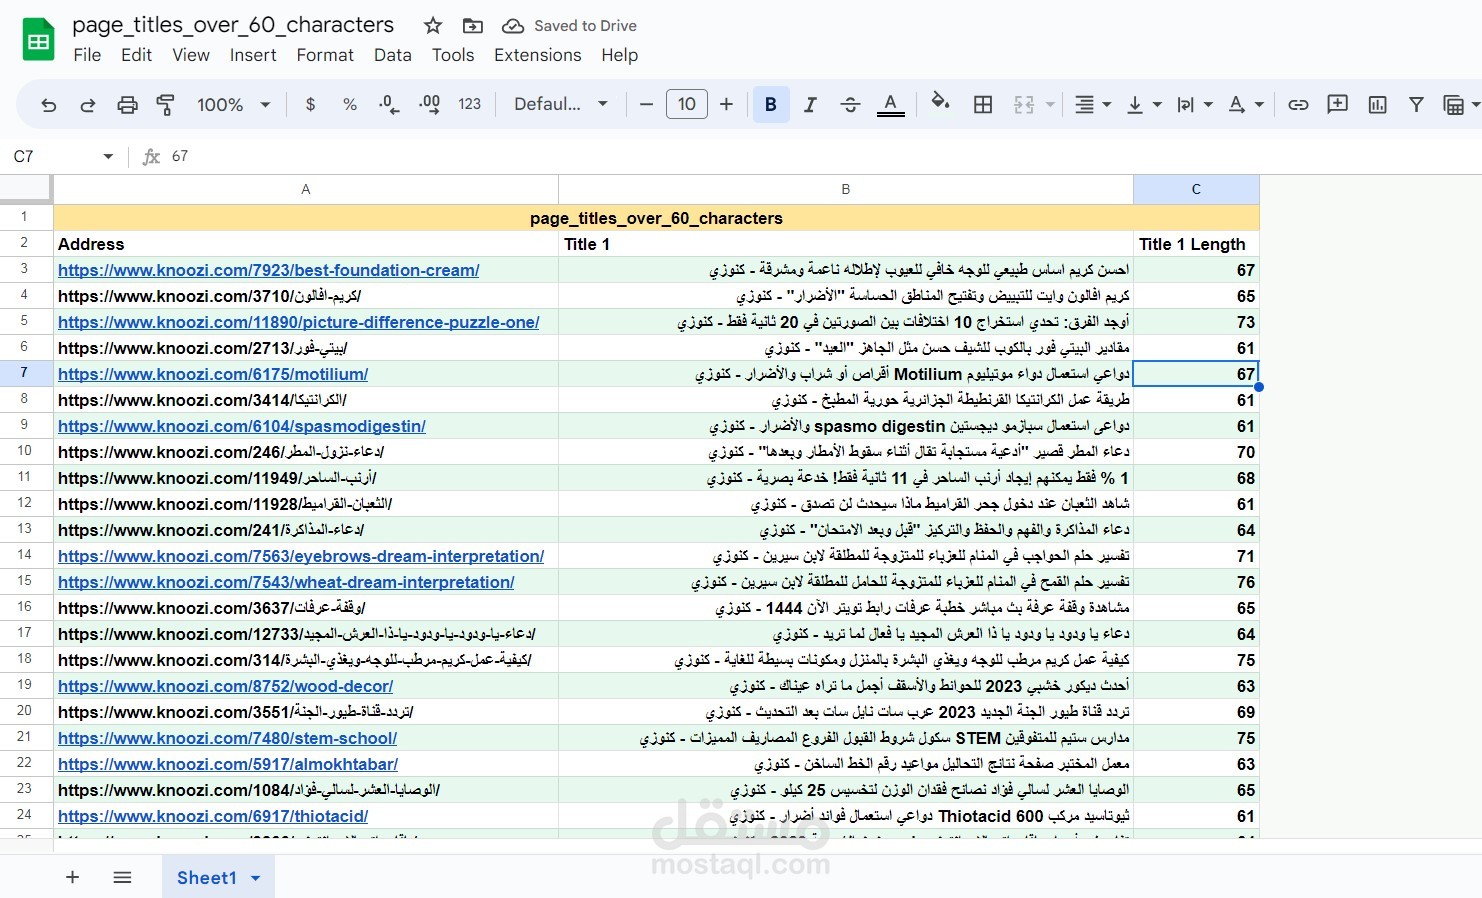Image resolution: width=1482 pixels, height=898 pixels.
Task: Rename document title page_titles_over_60_characters
Action: [x=233, y=25]
